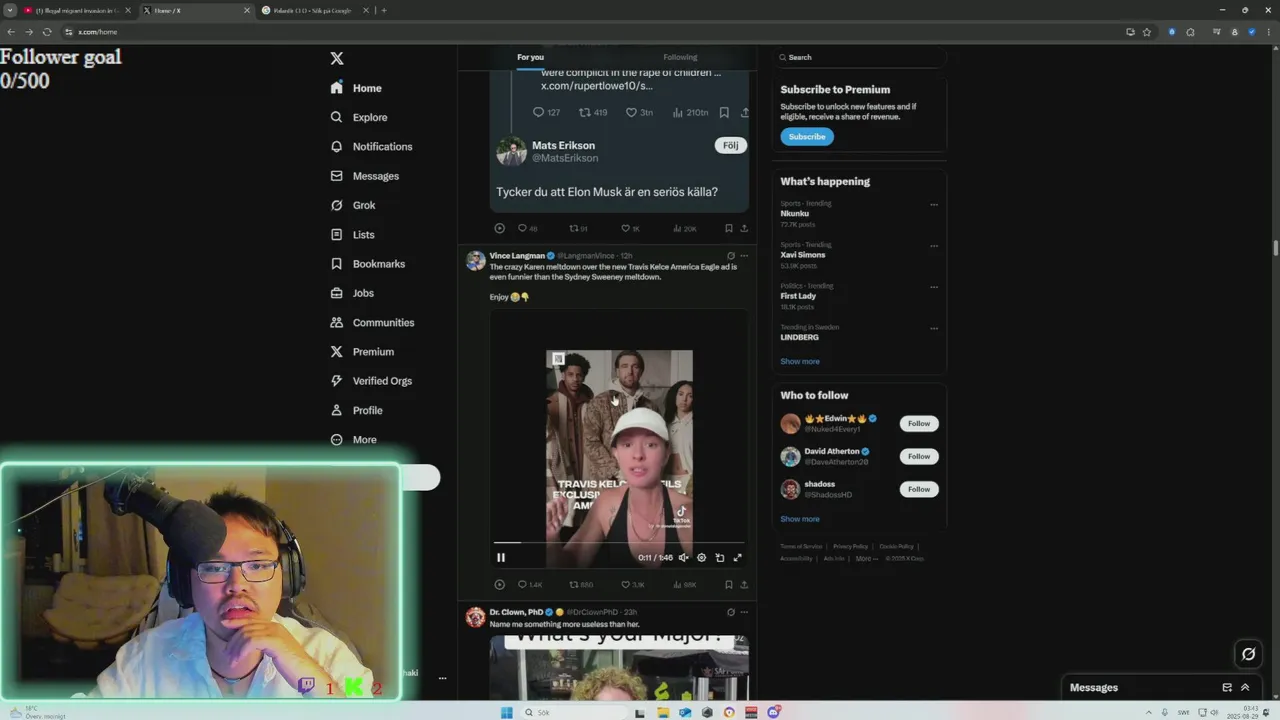
Task: Open Grok action on Vince Langman post
Action: pyautogui.click(x=731, y=256)
